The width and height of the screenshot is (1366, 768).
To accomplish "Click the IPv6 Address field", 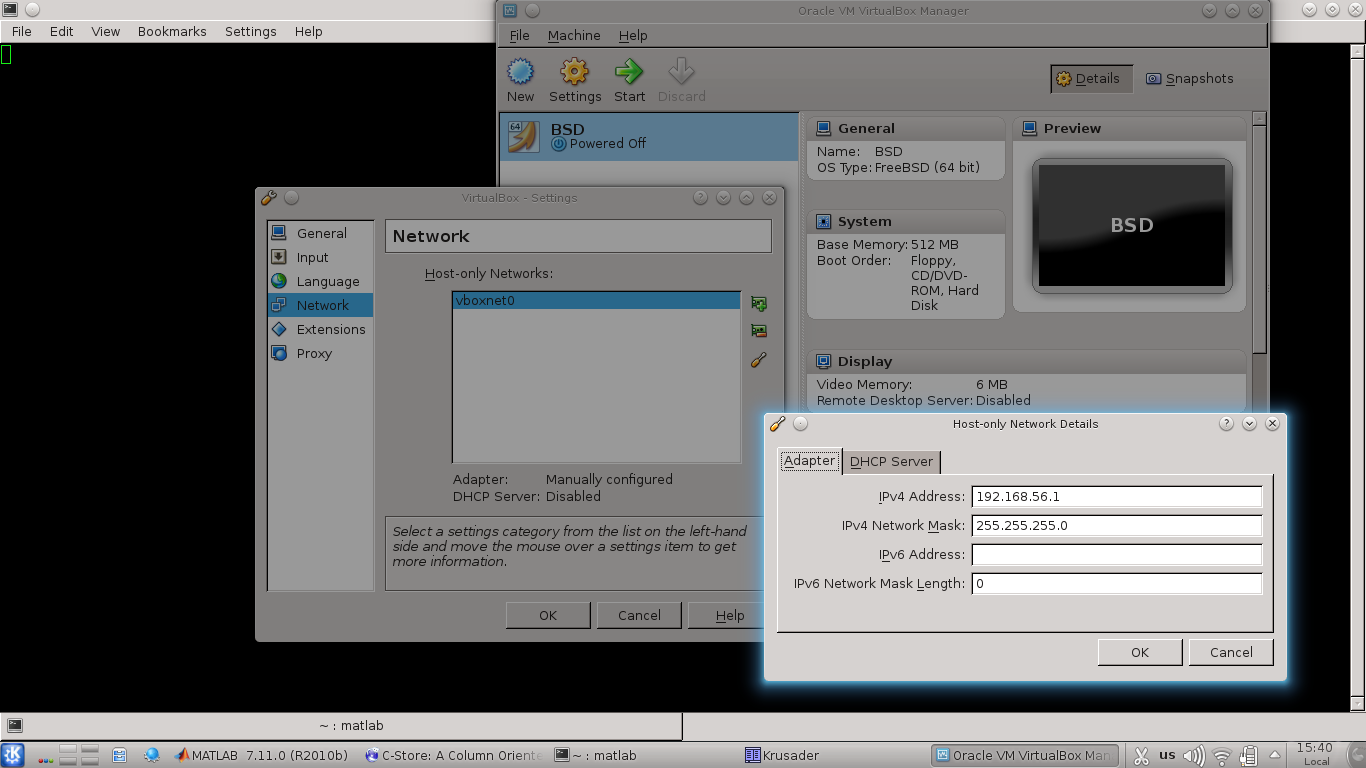I will [x=1117, y=555].
